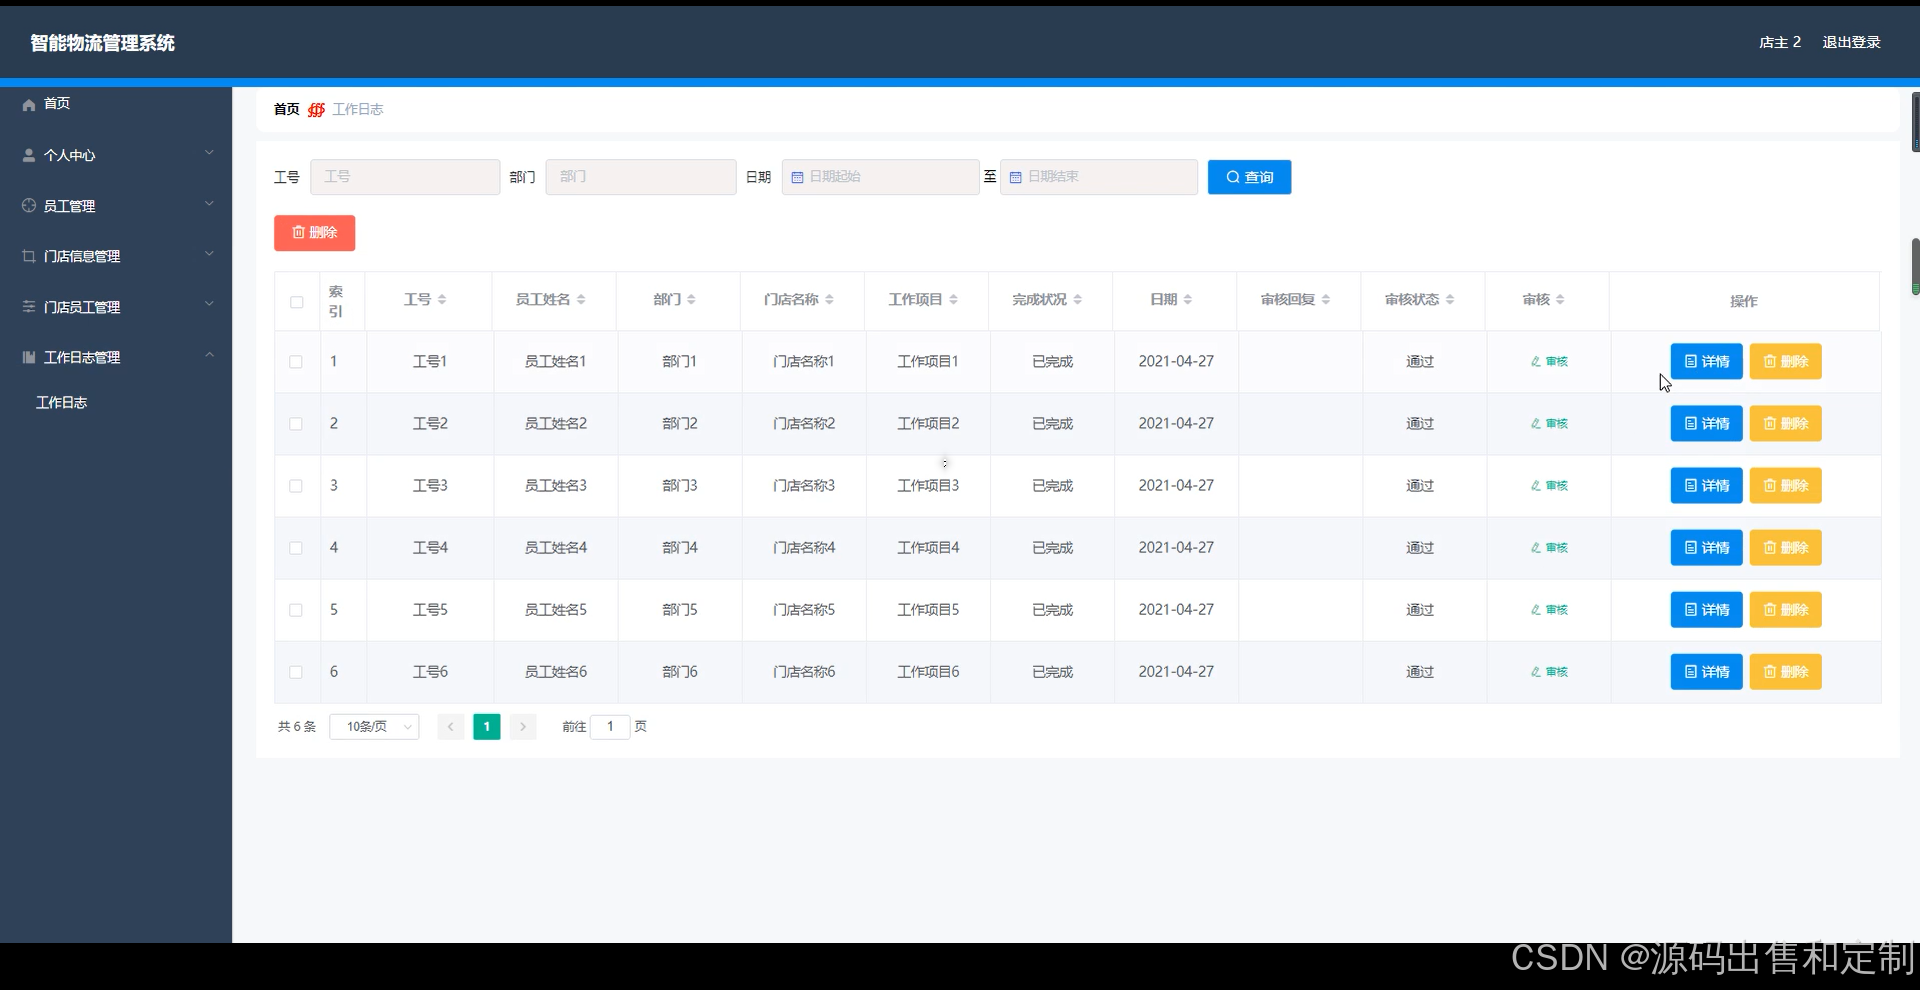
Task: Click the 审核 pencil icon for 工号4
Action: [x=1536, y=548]
